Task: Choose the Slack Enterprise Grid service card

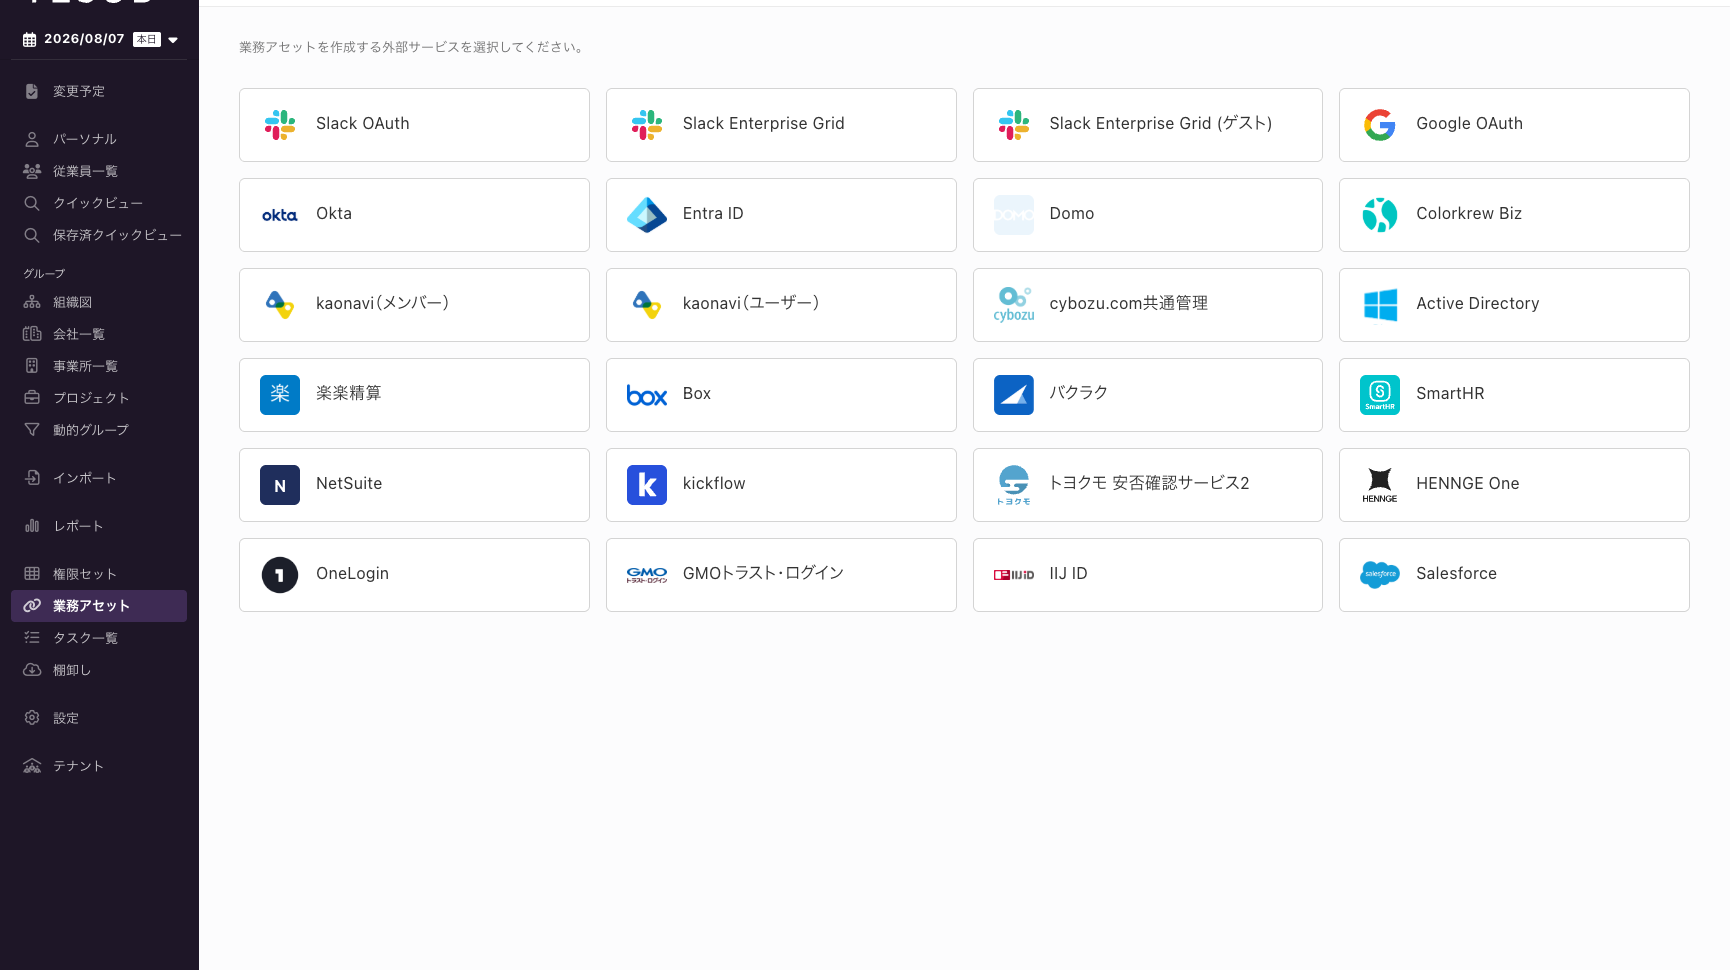Action: click(x=781, y=125)
